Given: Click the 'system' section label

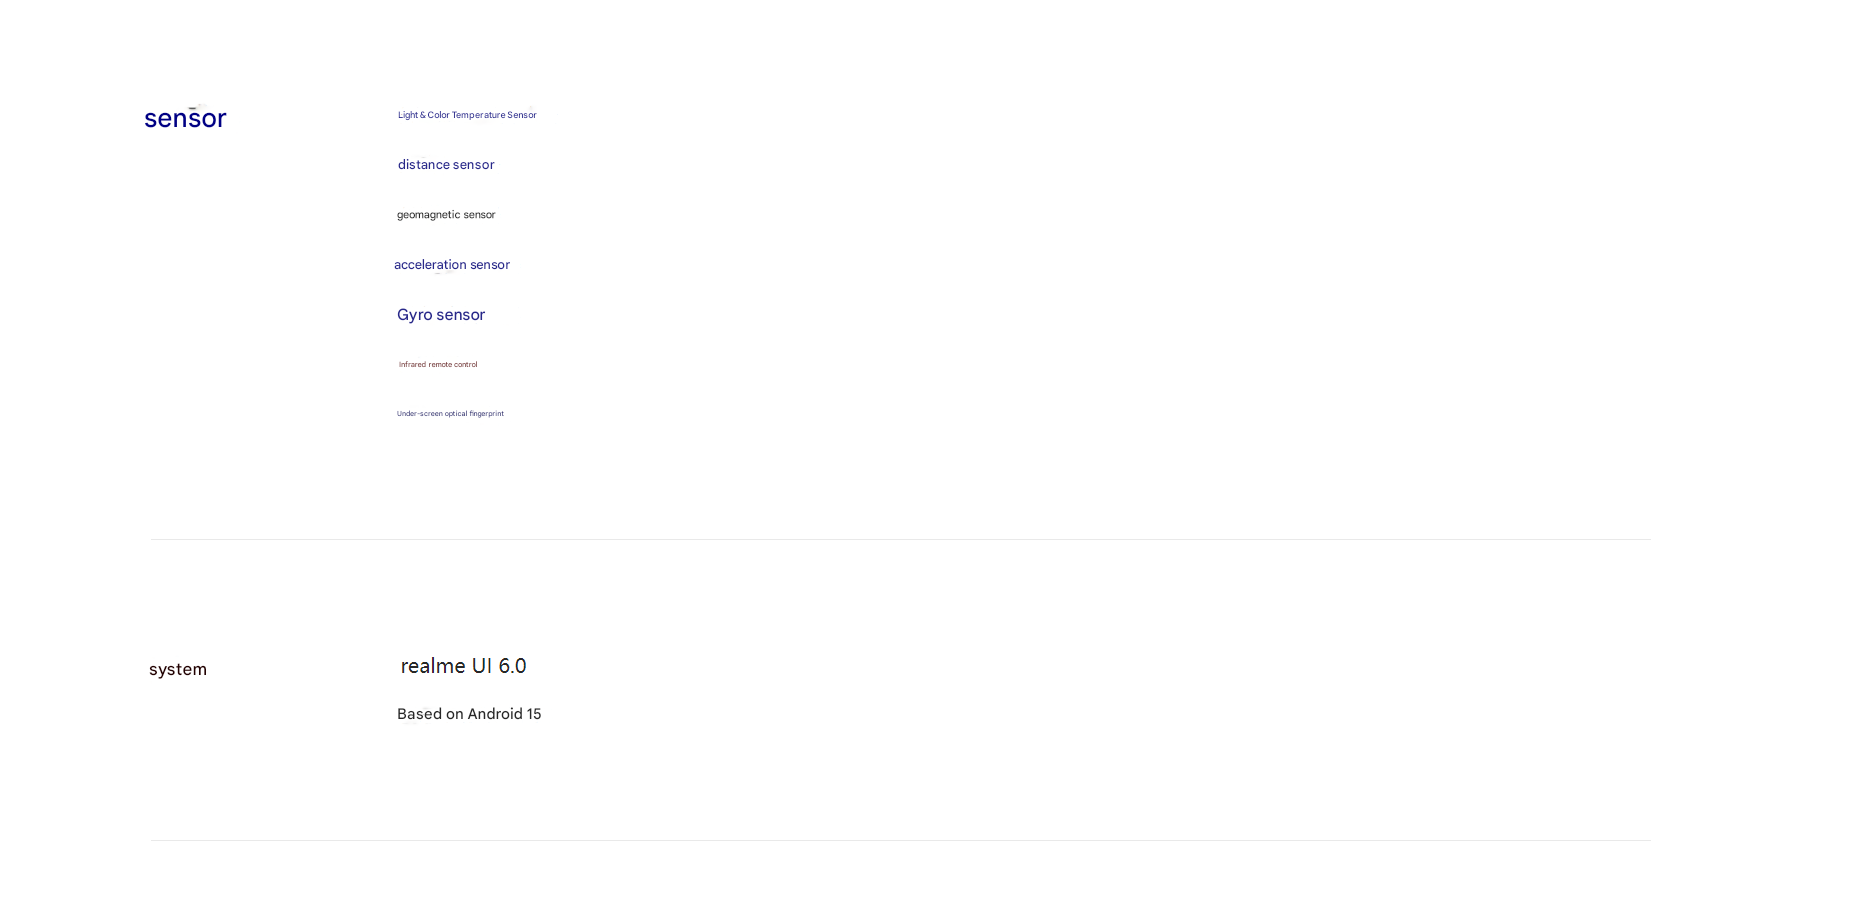Looking at the screenshot, I should pyautogui.click(x=178, y=669).
